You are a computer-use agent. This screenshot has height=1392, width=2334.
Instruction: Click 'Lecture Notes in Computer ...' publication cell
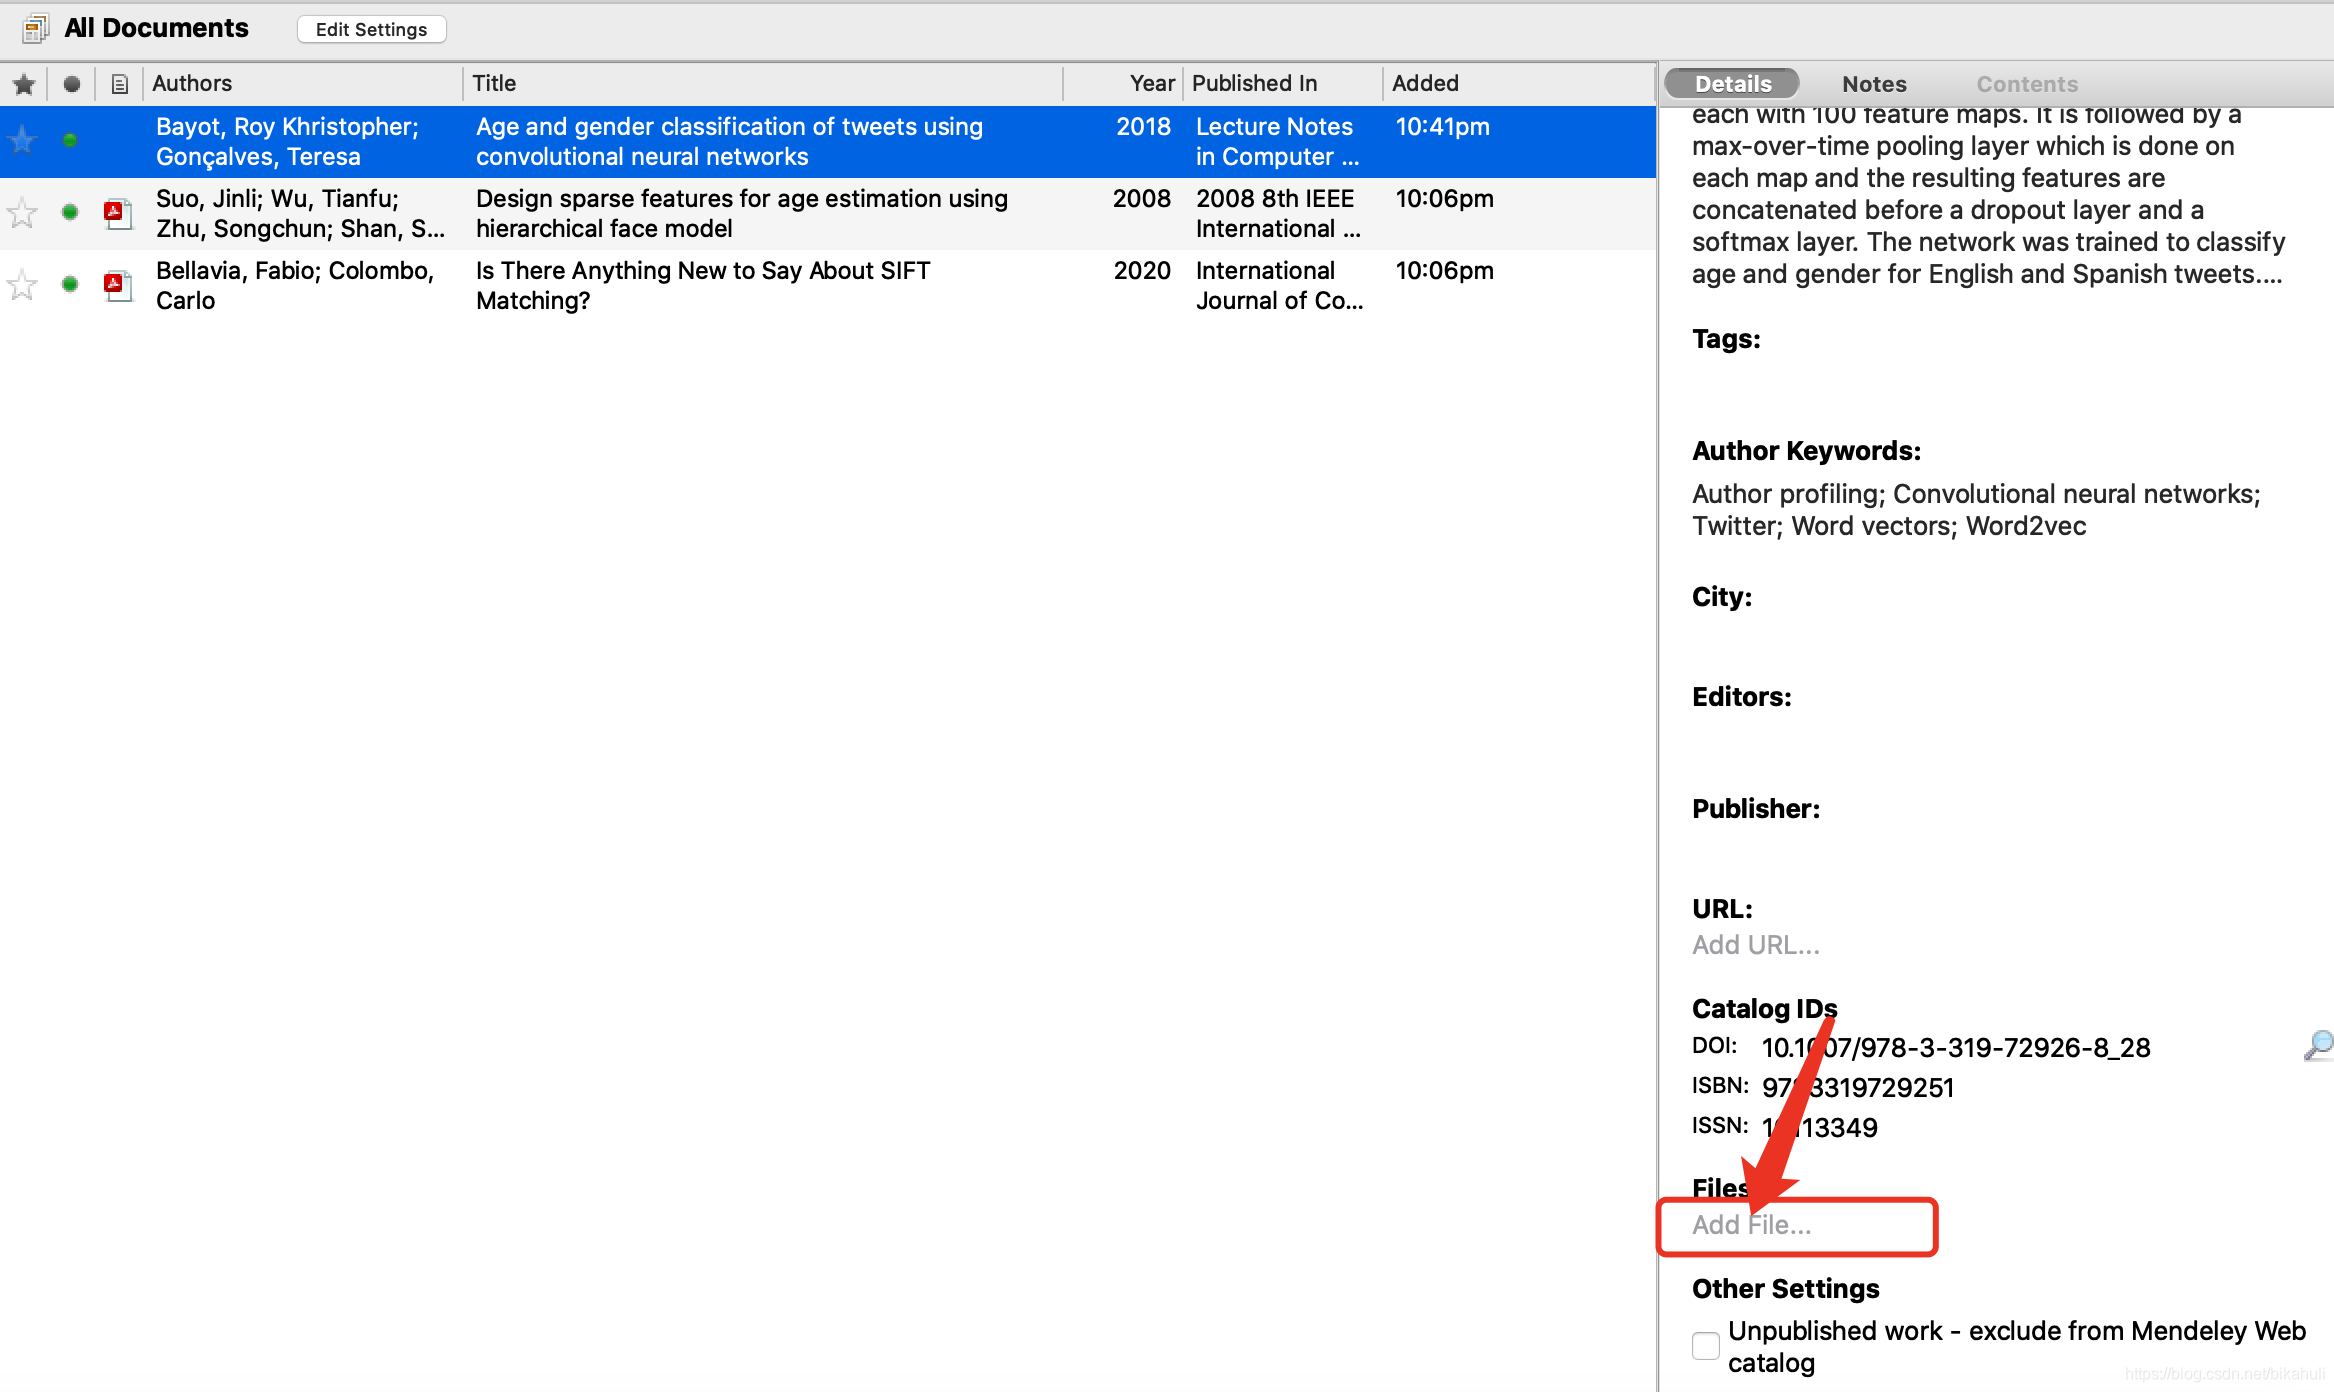coord(1277,141)
